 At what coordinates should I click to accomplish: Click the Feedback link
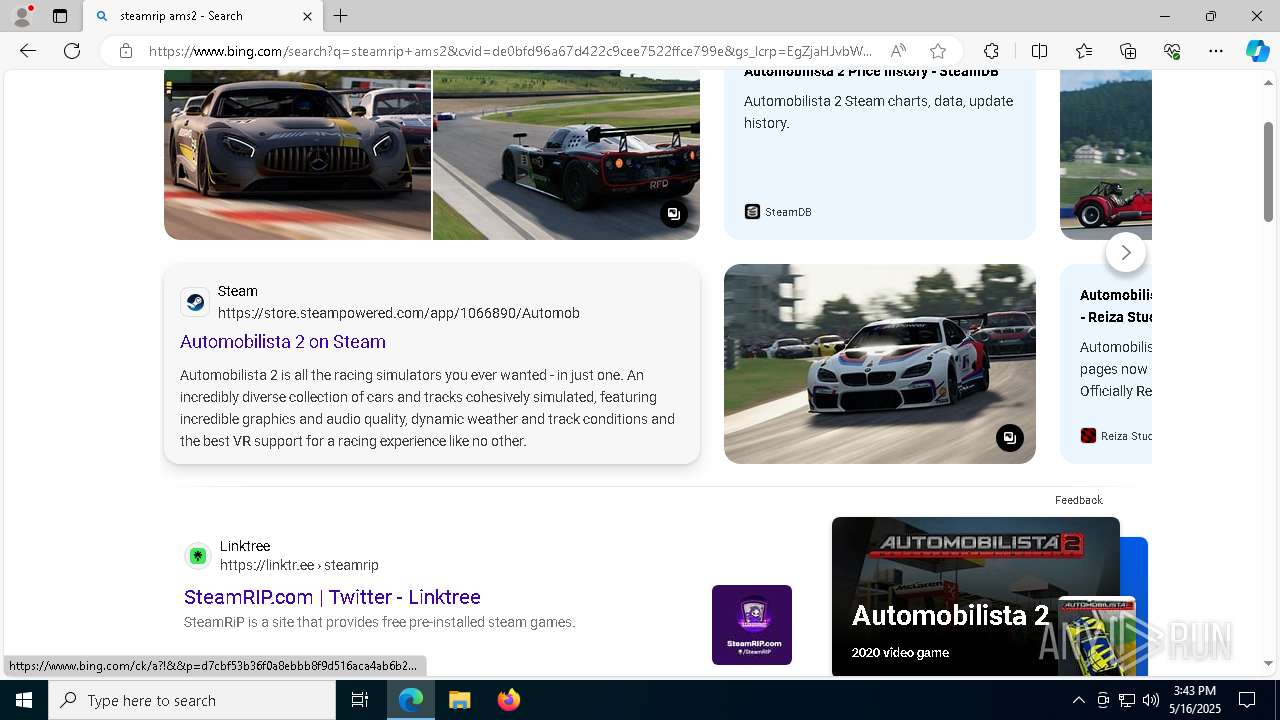click(1078, 500)
